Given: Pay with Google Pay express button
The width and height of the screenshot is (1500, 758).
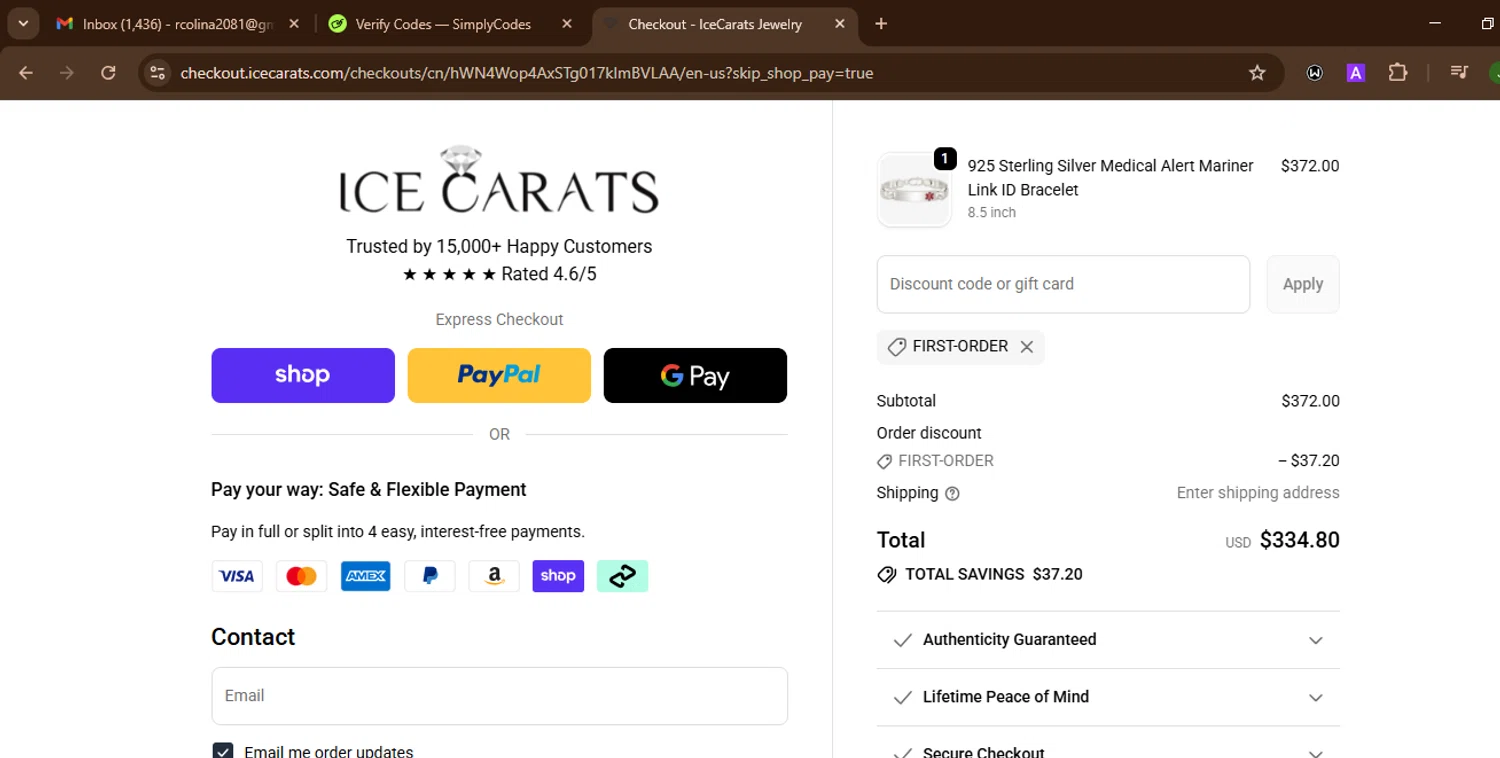Looking at the screenshot, I should [695, 375].
